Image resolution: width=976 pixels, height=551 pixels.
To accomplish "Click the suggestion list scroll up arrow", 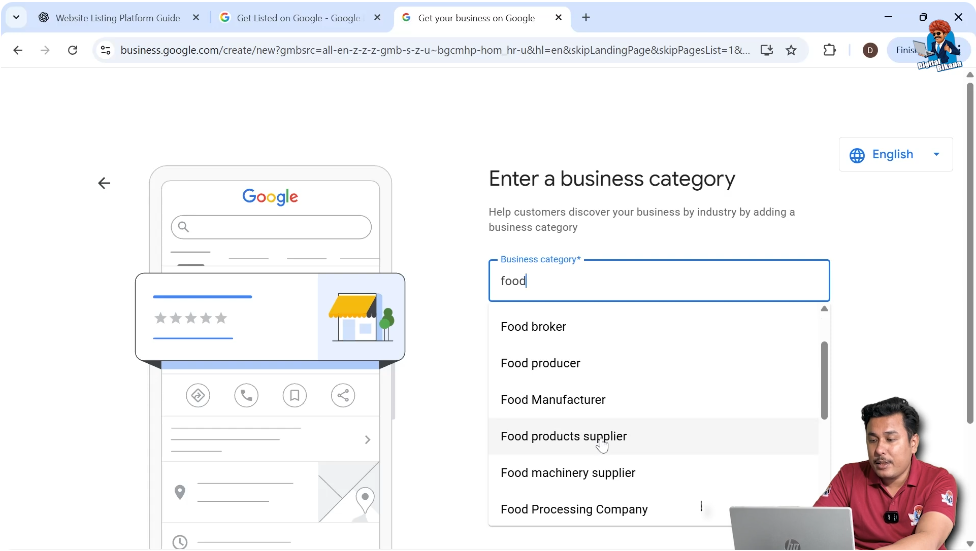I will [x=824, y=309].
